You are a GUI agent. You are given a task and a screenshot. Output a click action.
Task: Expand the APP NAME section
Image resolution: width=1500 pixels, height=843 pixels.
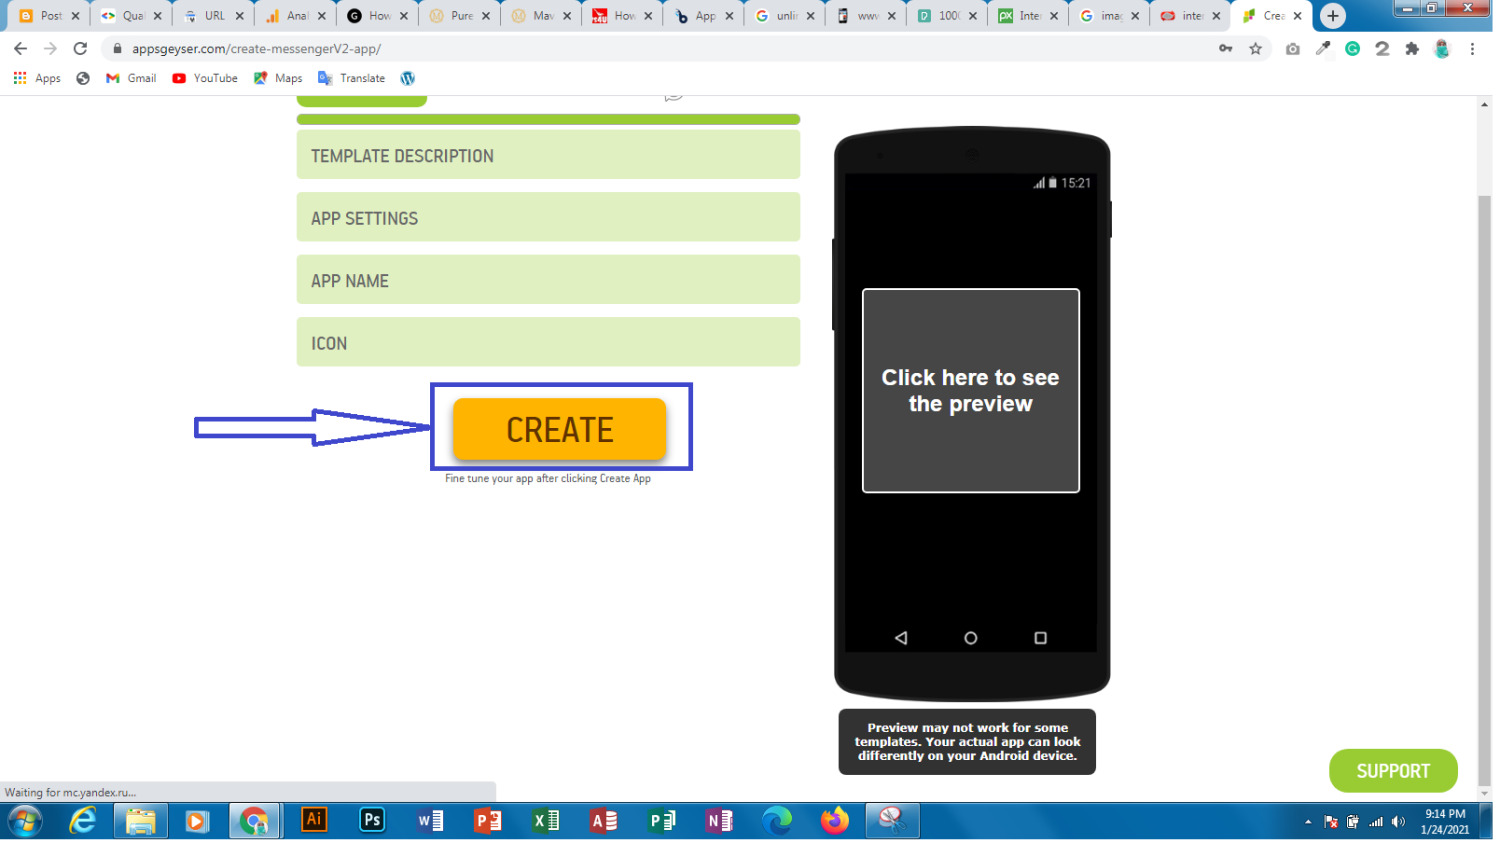[x=548, y=281]
